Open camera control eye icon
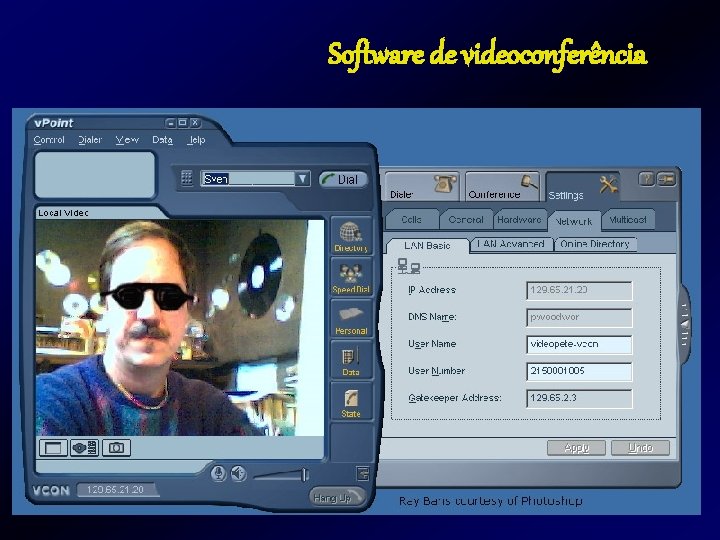 pyautogui.click(x=84, y=448)
